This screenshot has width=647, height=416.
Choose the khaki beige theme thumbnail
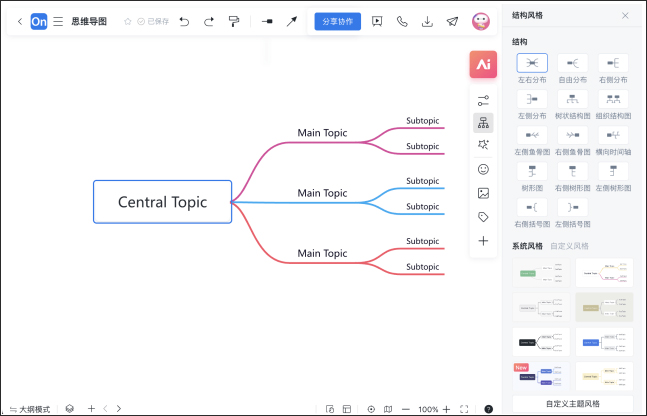pyautogui.click(x=604, y=307)
